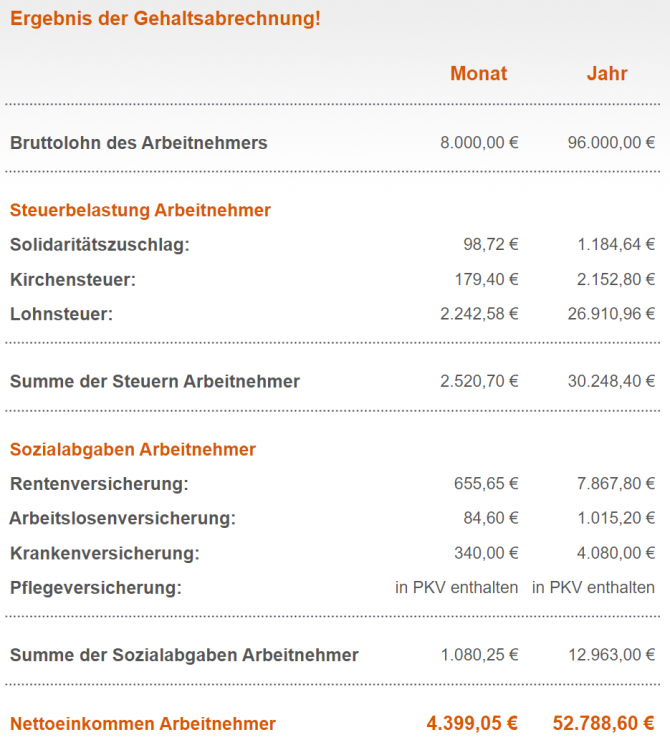Viewport: 670px width, 750px height.
Task: Click the yearly tax sum 30.248,40 €
Action: pos(611,381)
